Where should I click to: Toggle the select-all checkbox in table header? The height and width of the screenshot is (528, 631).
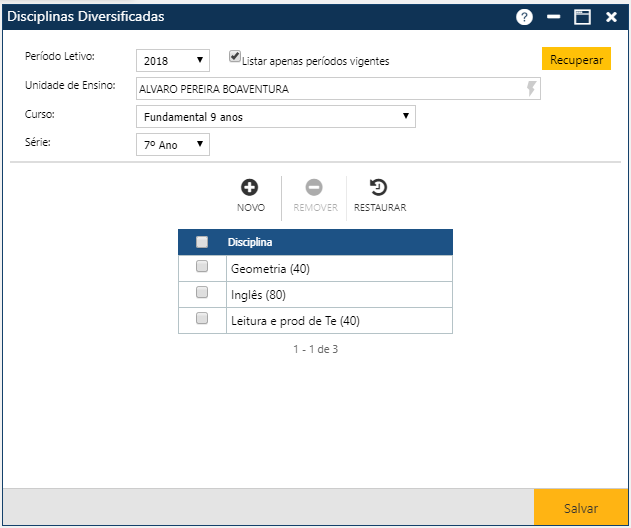point(202,242)
